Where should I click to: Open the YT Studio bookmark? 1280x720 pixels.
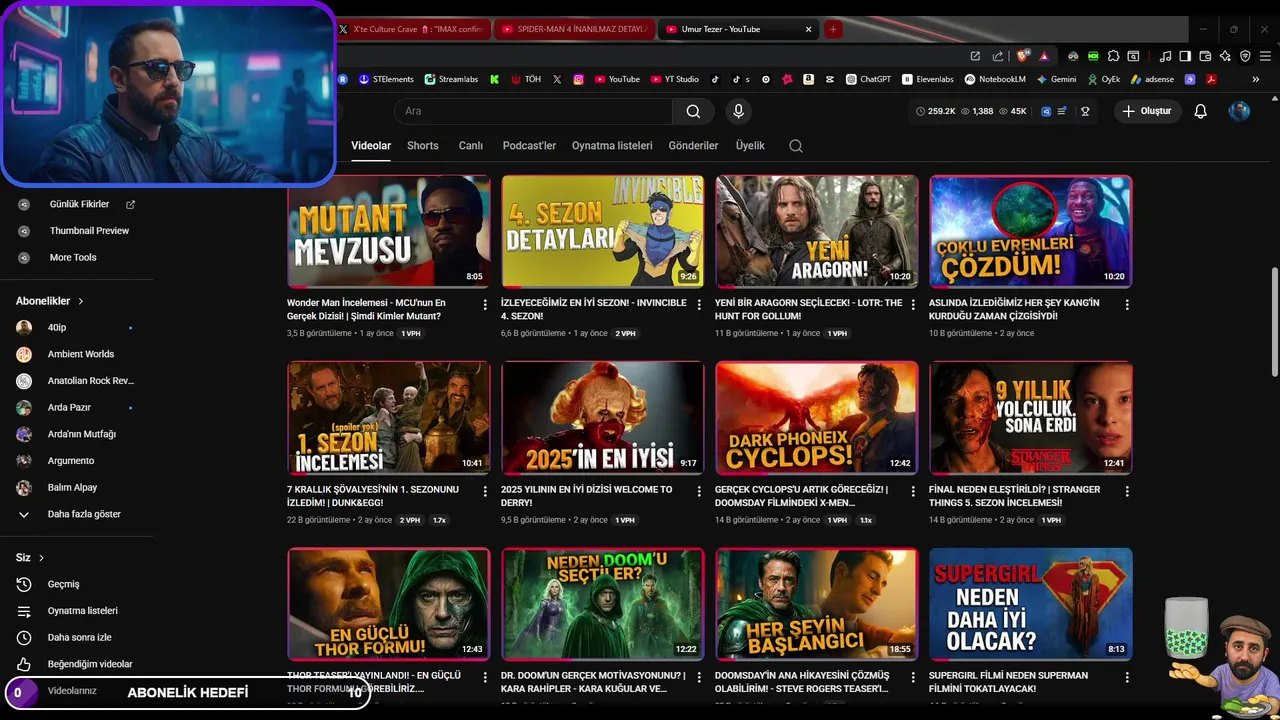pyautogui.click(x=675, y=79)
